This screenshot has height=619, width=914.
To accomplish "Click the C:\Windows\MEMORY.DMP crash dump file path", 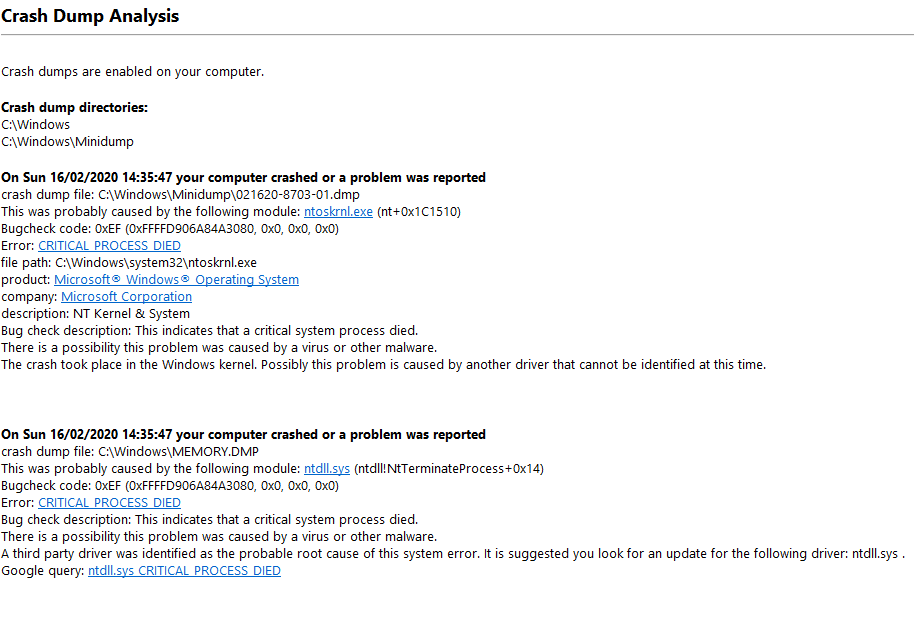I will [179, 452].
